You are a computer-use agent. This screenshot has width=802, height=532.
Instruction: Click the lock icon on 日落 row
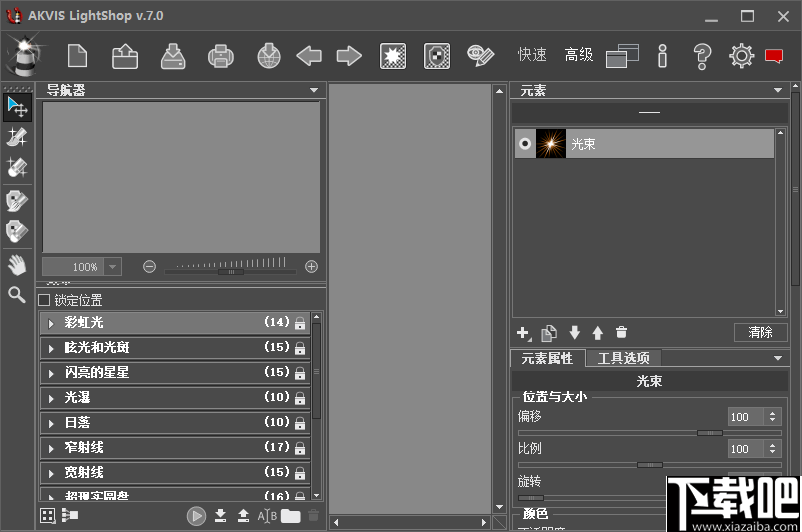click(300, 424)
